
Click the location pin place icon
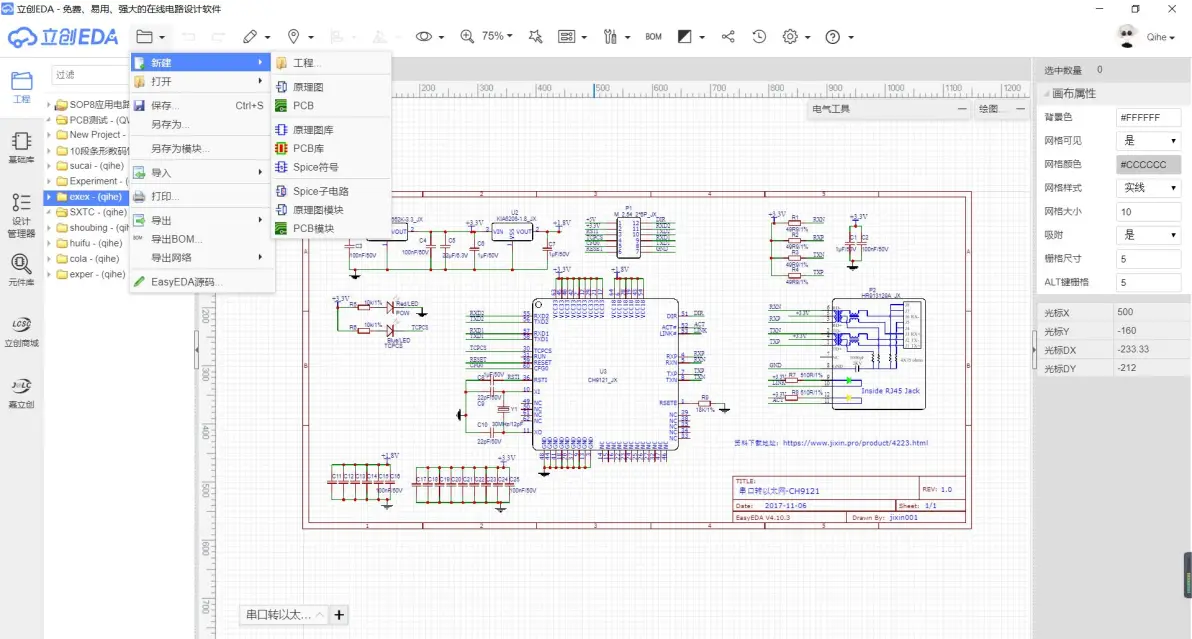pyautogui.click(x=293, y=36)
